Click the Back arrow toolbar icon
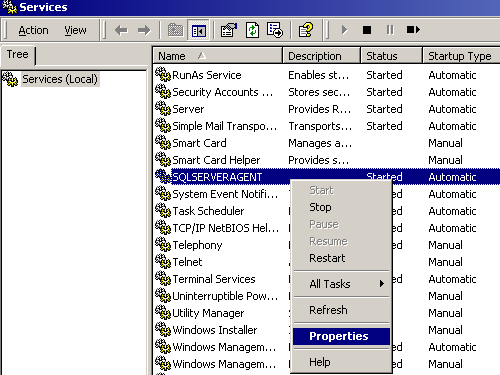The image size is (500, 375). [121, 30]
